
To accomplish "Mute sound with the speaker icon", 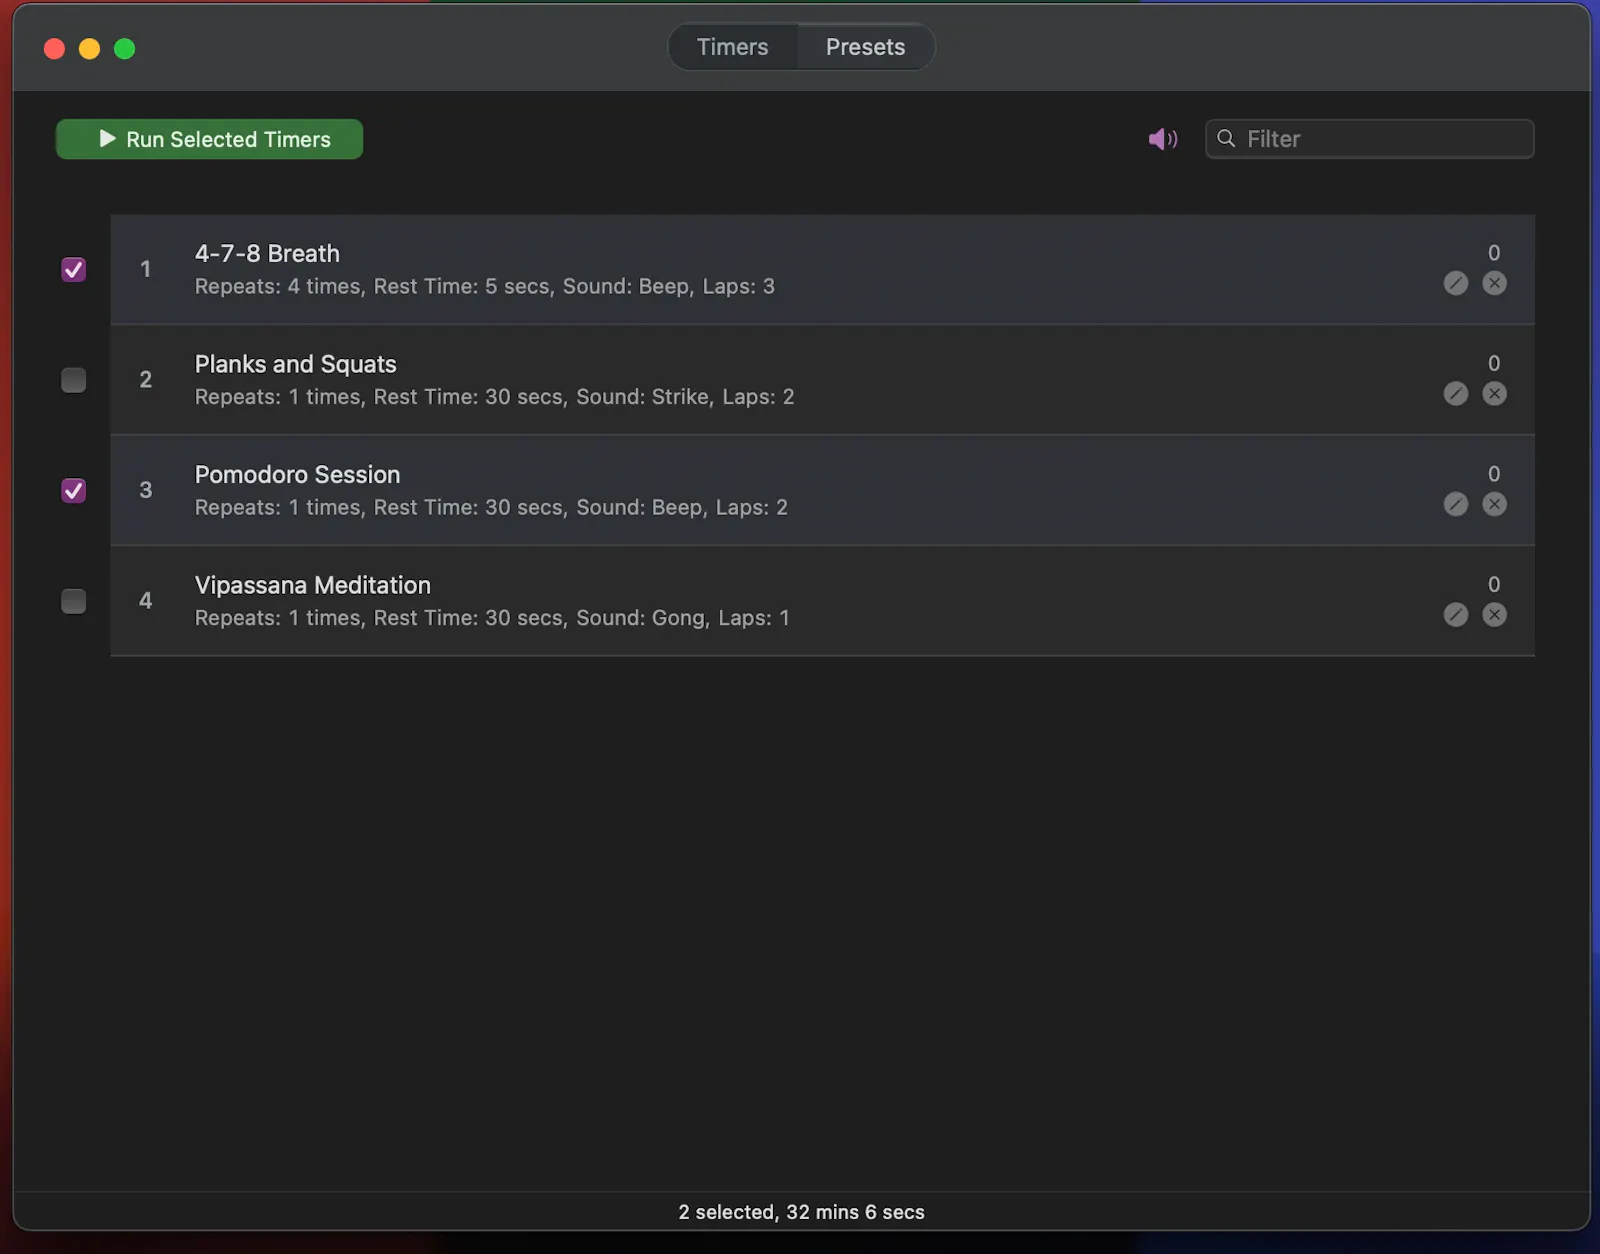I will (1162, 139).
